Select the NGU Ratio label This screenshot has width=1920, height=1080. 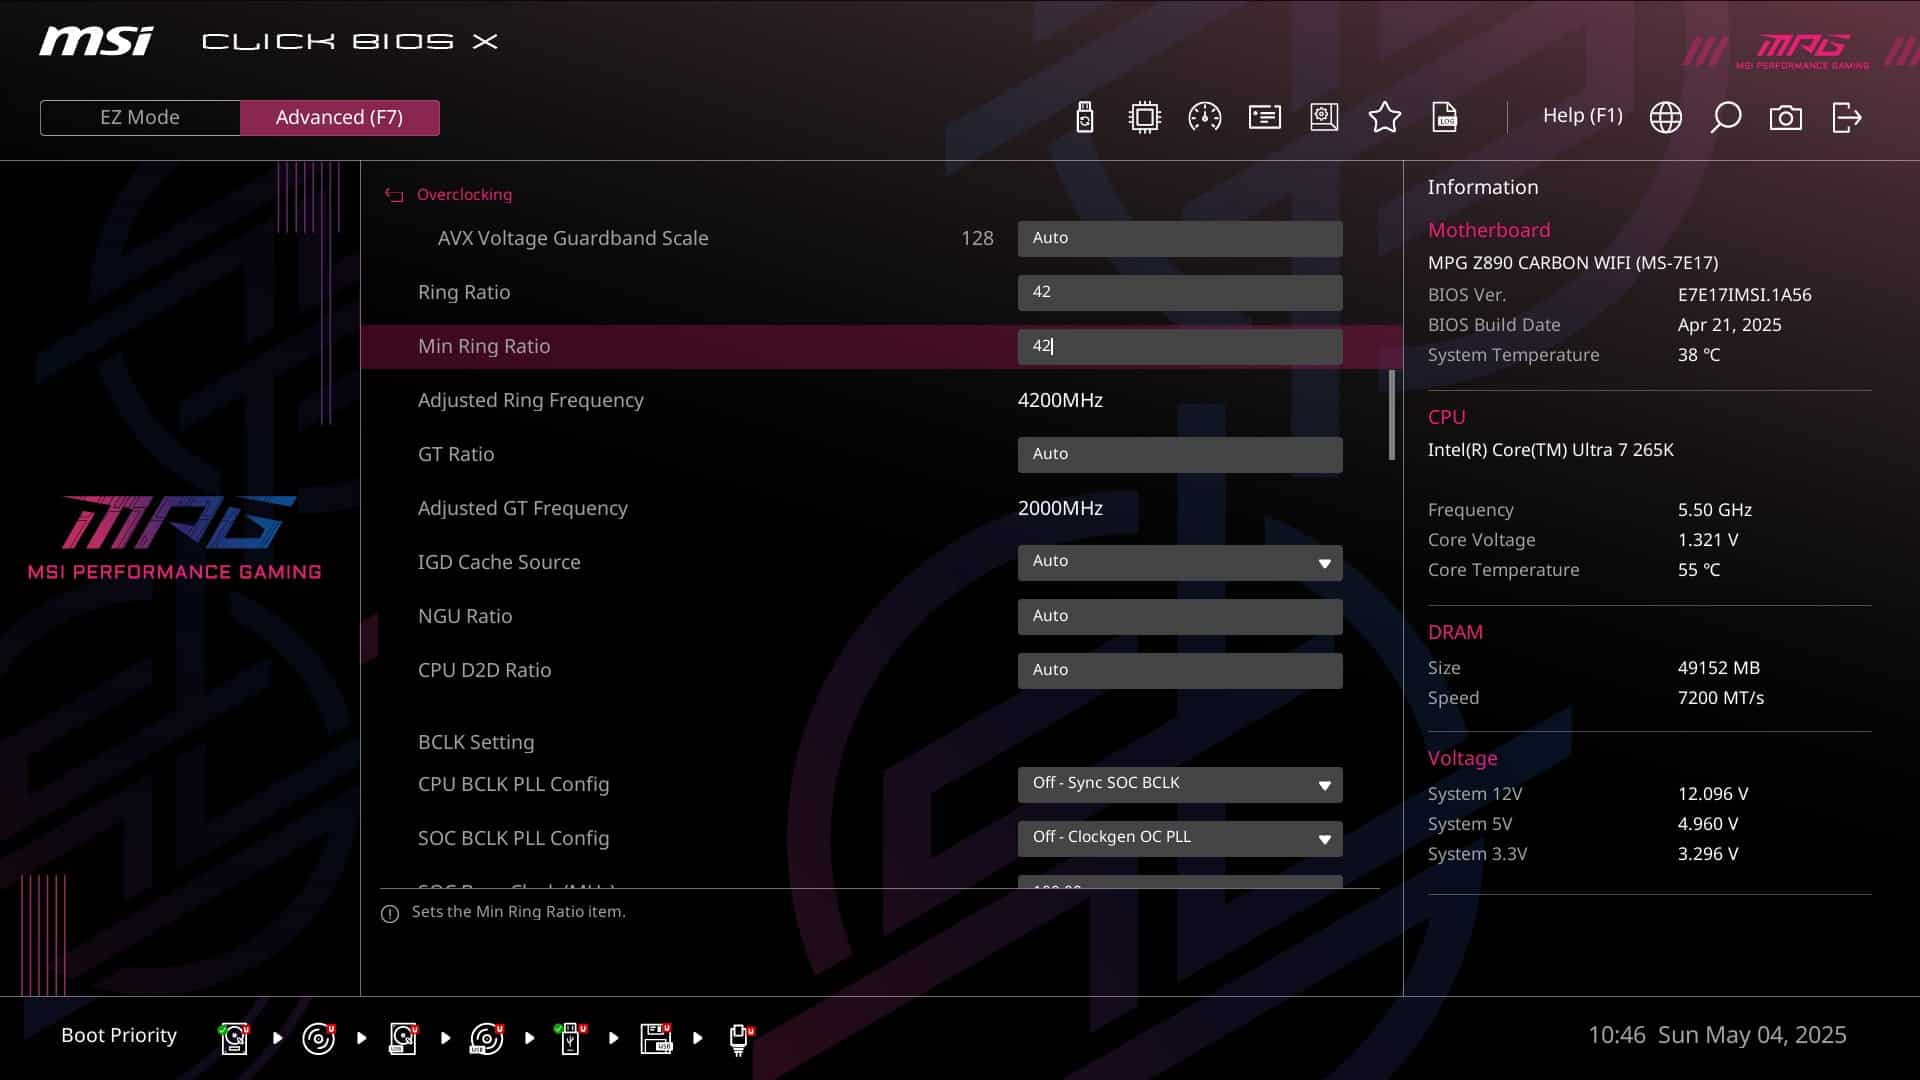point(465,616)
